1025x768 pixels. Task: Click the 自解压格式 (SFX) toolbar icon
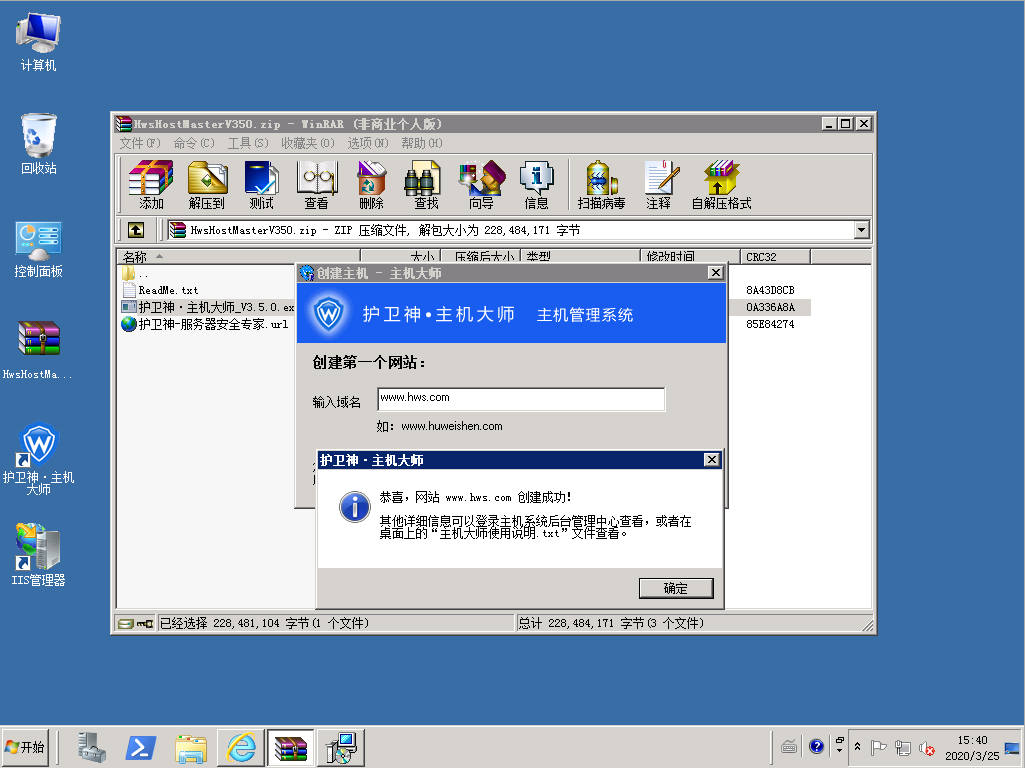722,185
